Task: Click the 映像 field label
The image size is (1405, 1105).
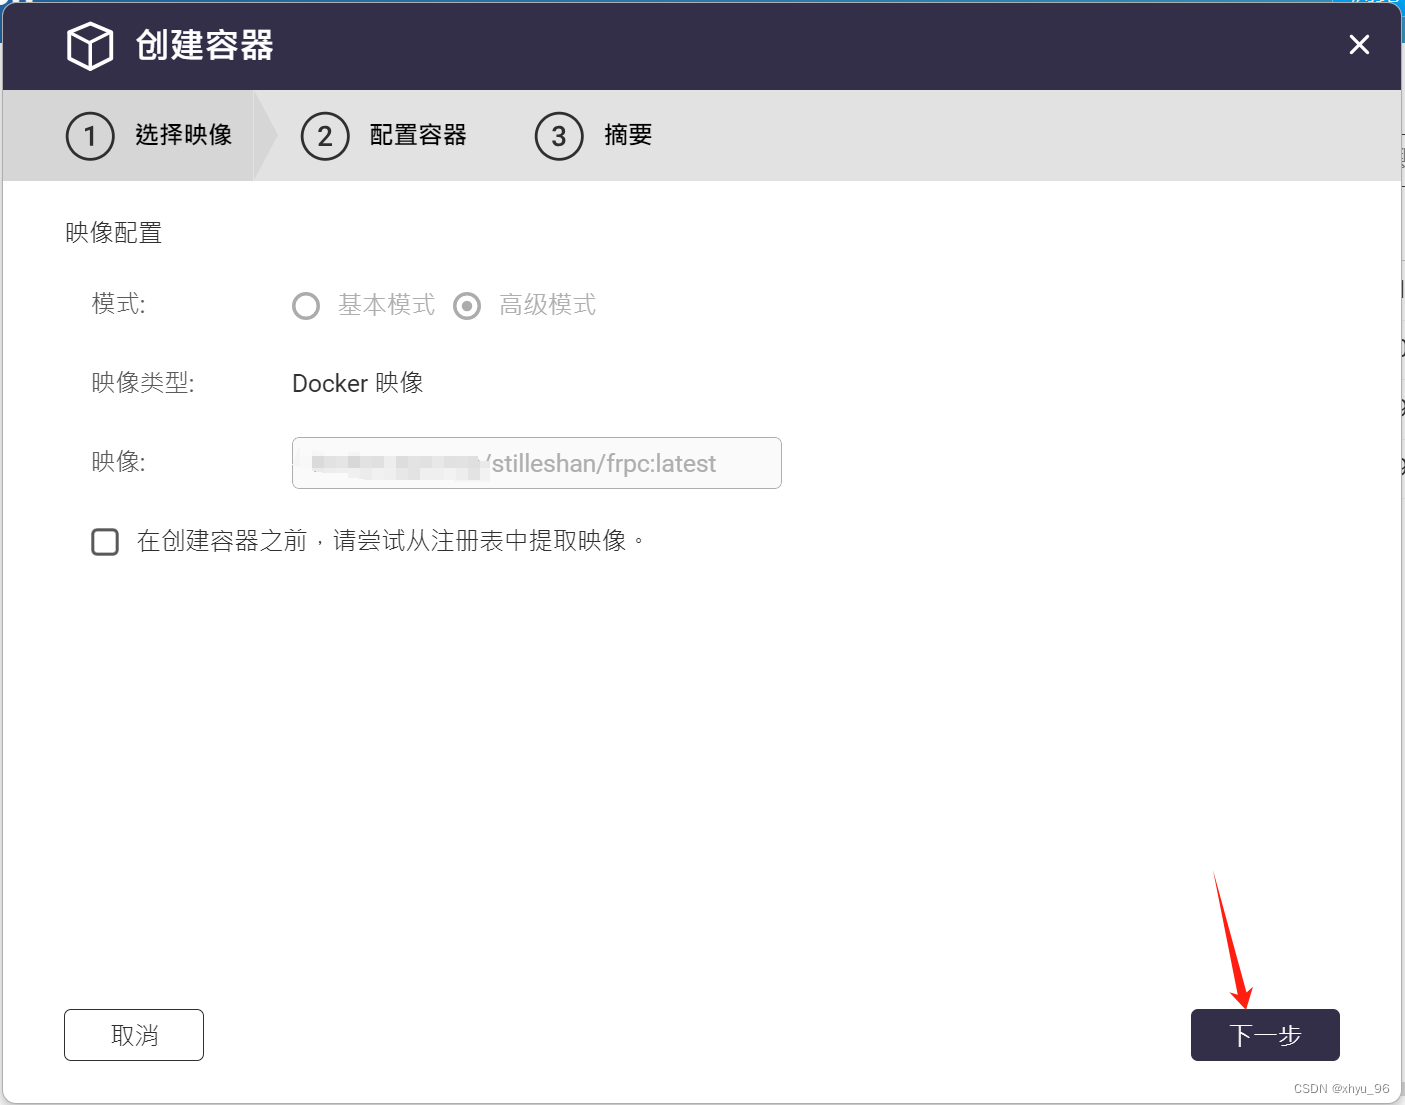Action: tap(117, 461)
